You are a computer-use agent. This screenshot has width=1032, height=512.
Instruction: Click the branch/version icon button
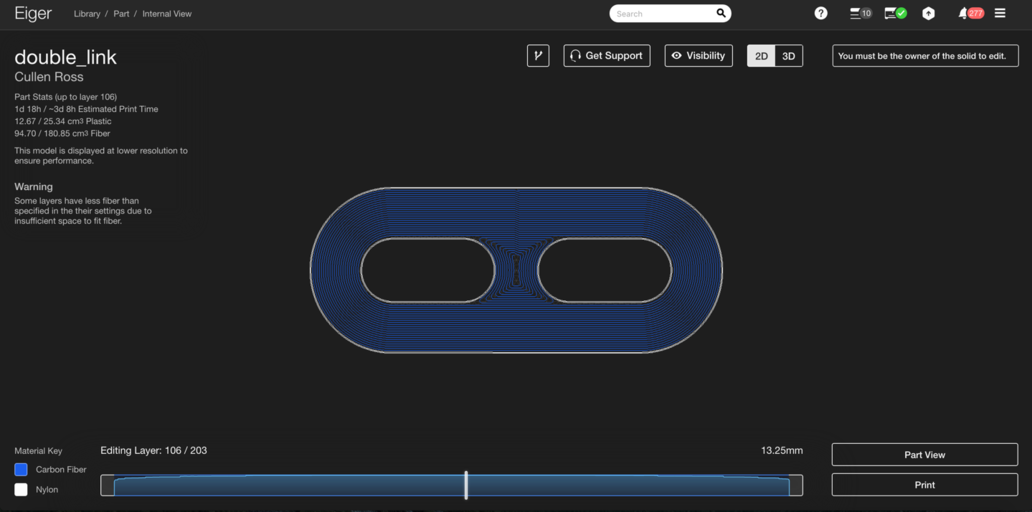[538, 56]
